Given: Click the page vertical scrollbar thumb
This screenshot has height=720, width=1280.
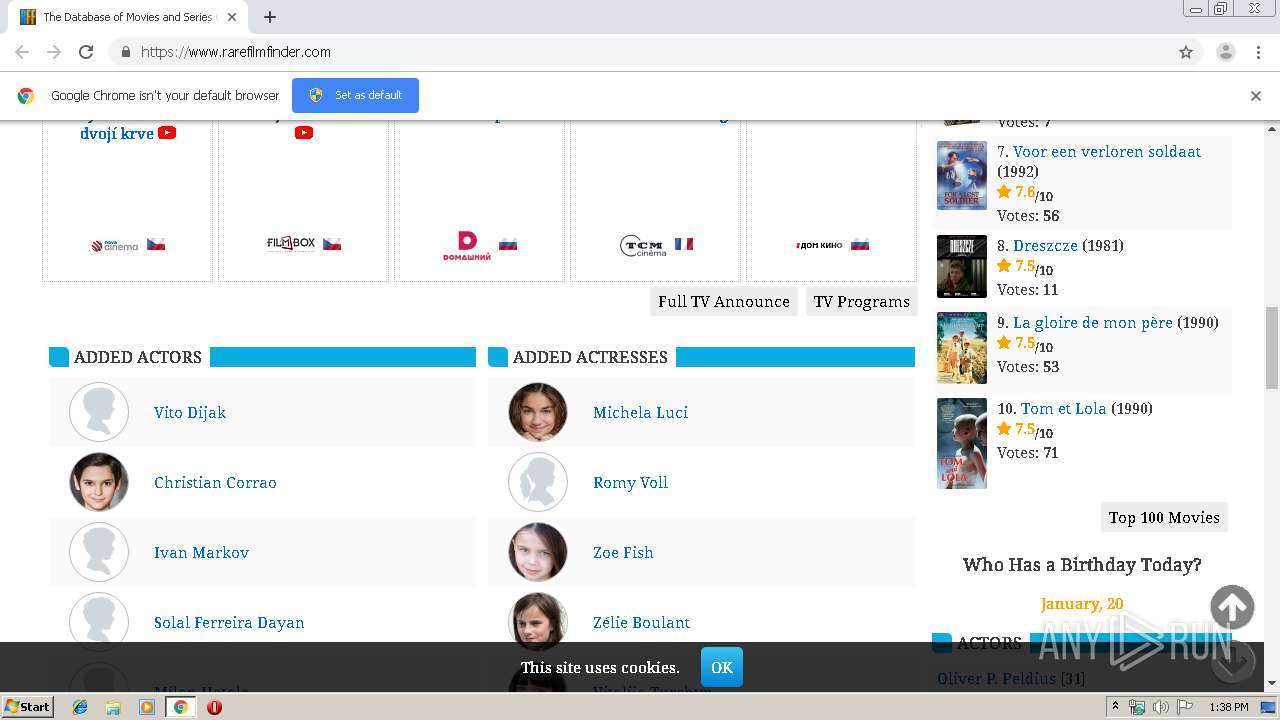Looking at the screenshot, I should click(1272, 348).
